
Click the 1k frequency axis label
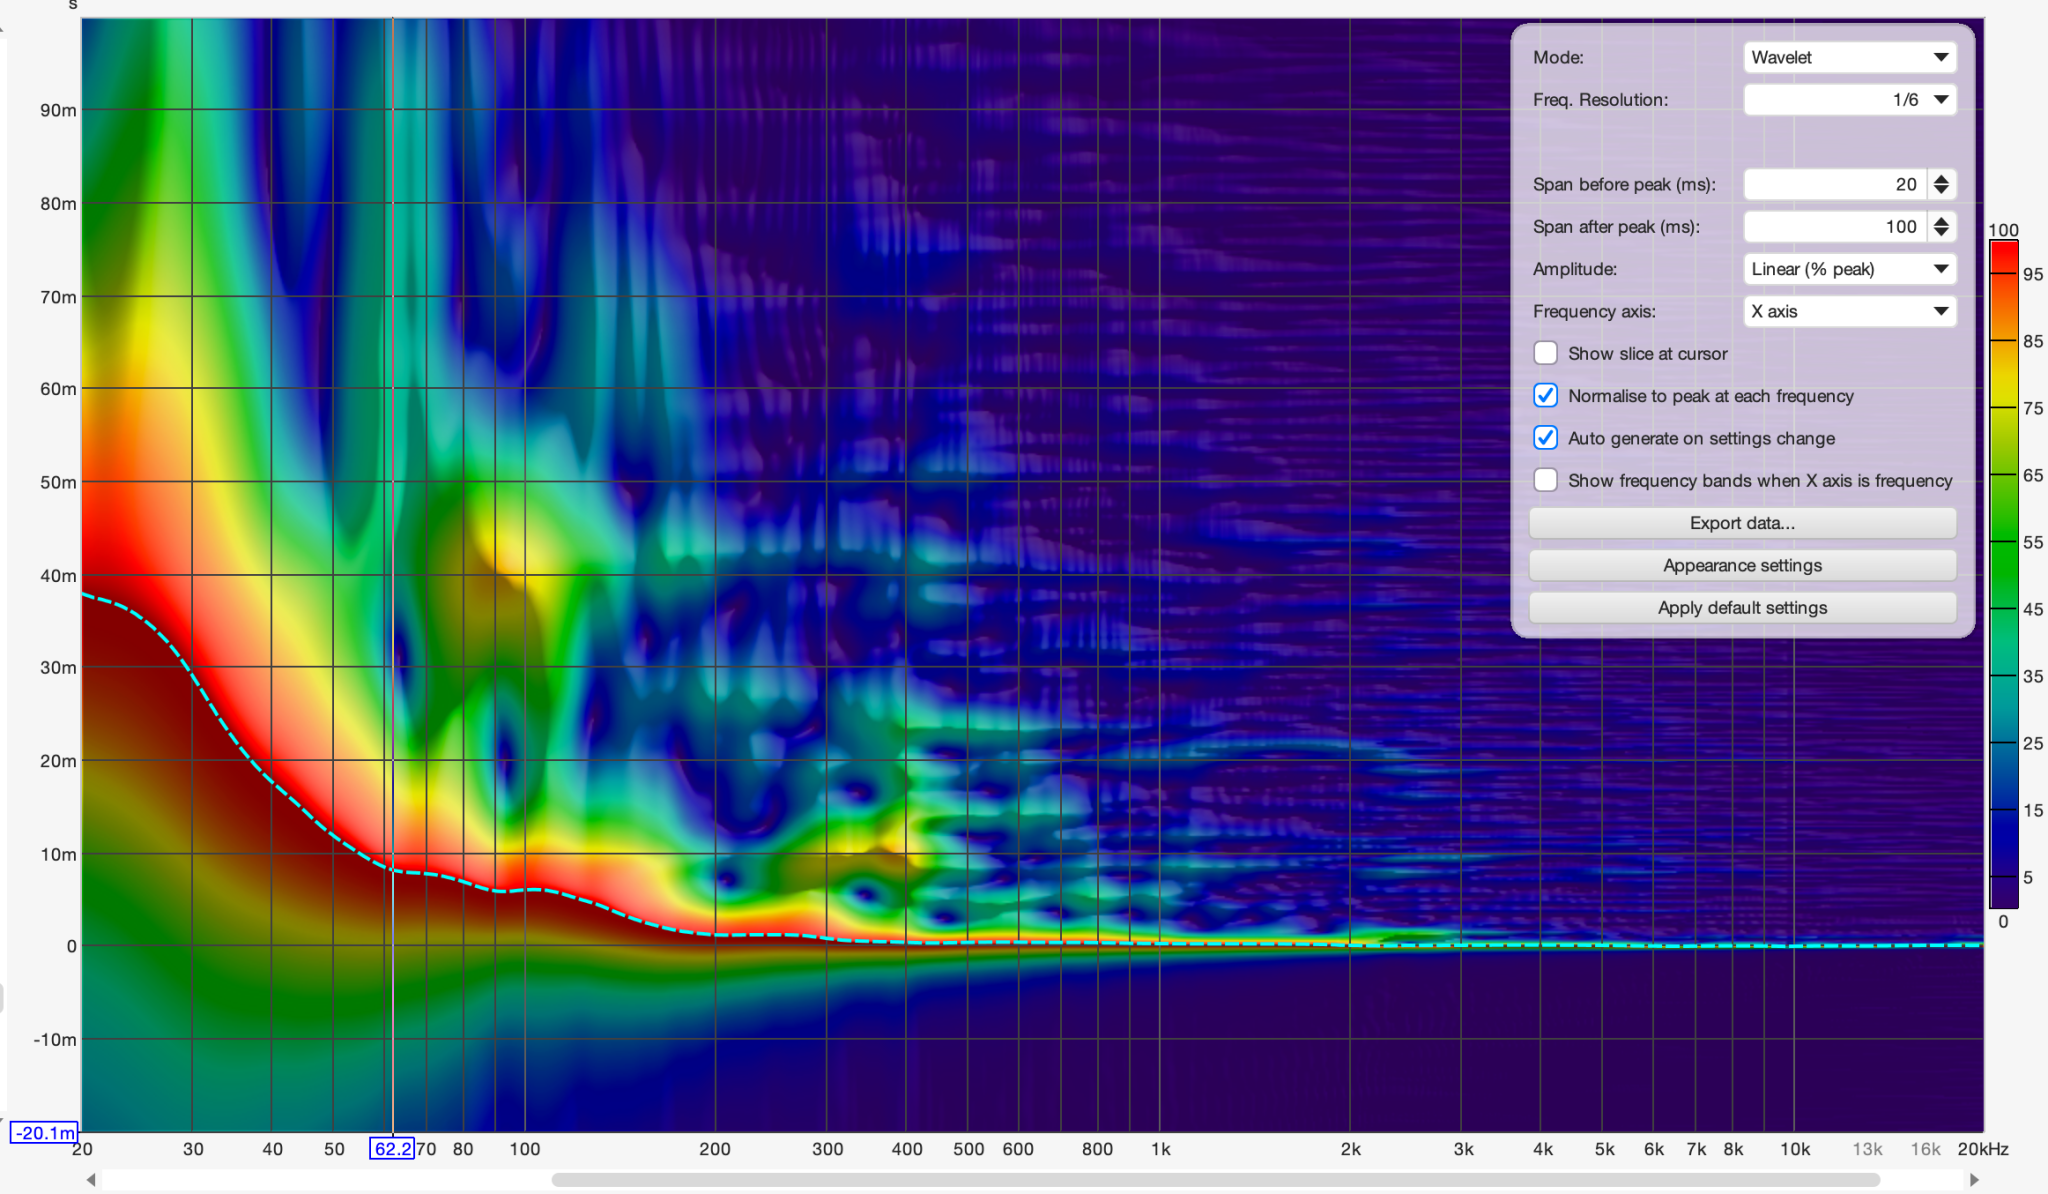(1160, 1149)
